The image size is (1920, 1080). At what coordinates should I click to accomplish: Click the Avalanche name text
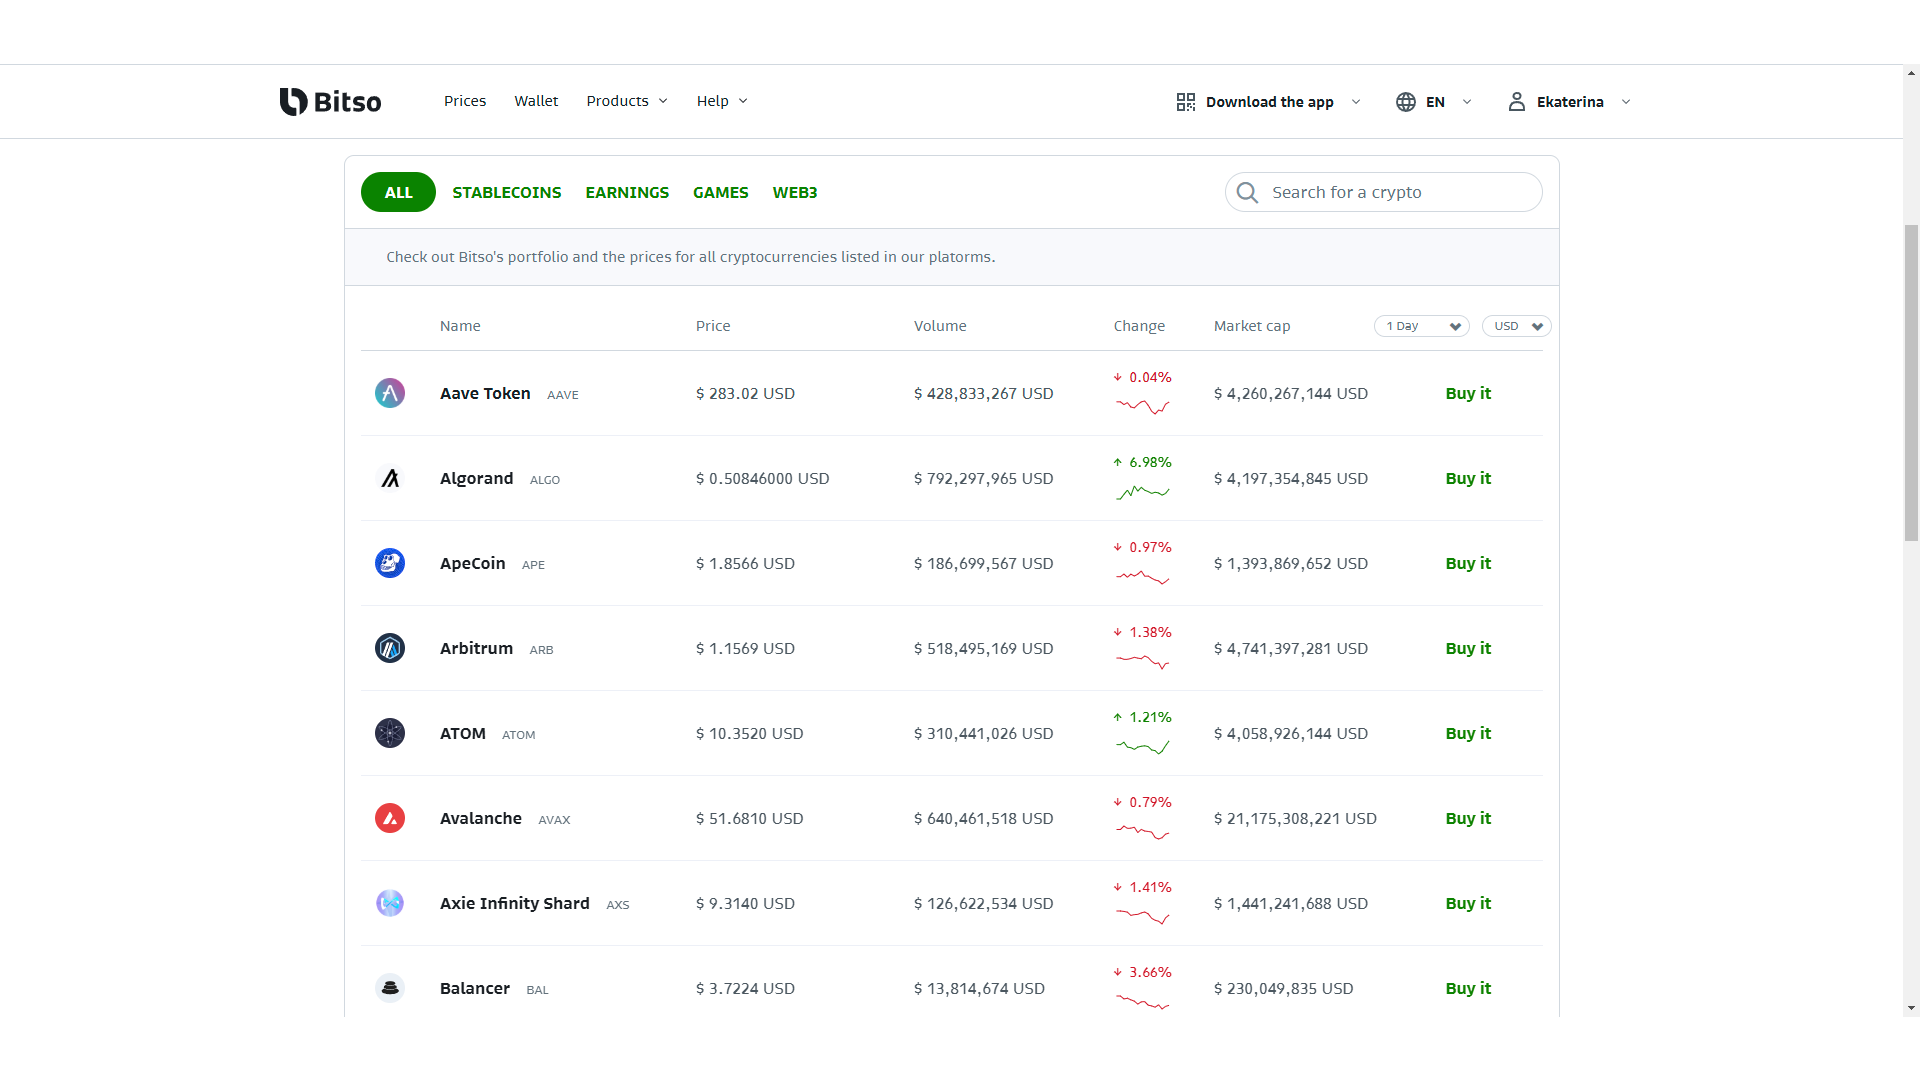point(481,818)
